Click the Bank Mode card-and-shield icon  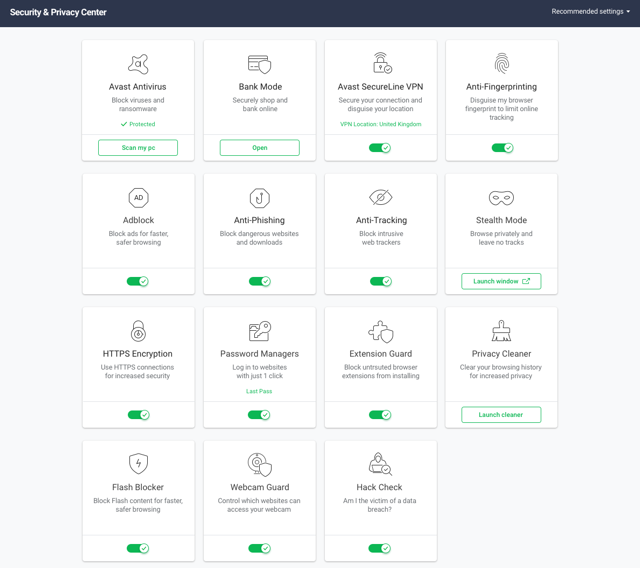[x=260, y=64]
